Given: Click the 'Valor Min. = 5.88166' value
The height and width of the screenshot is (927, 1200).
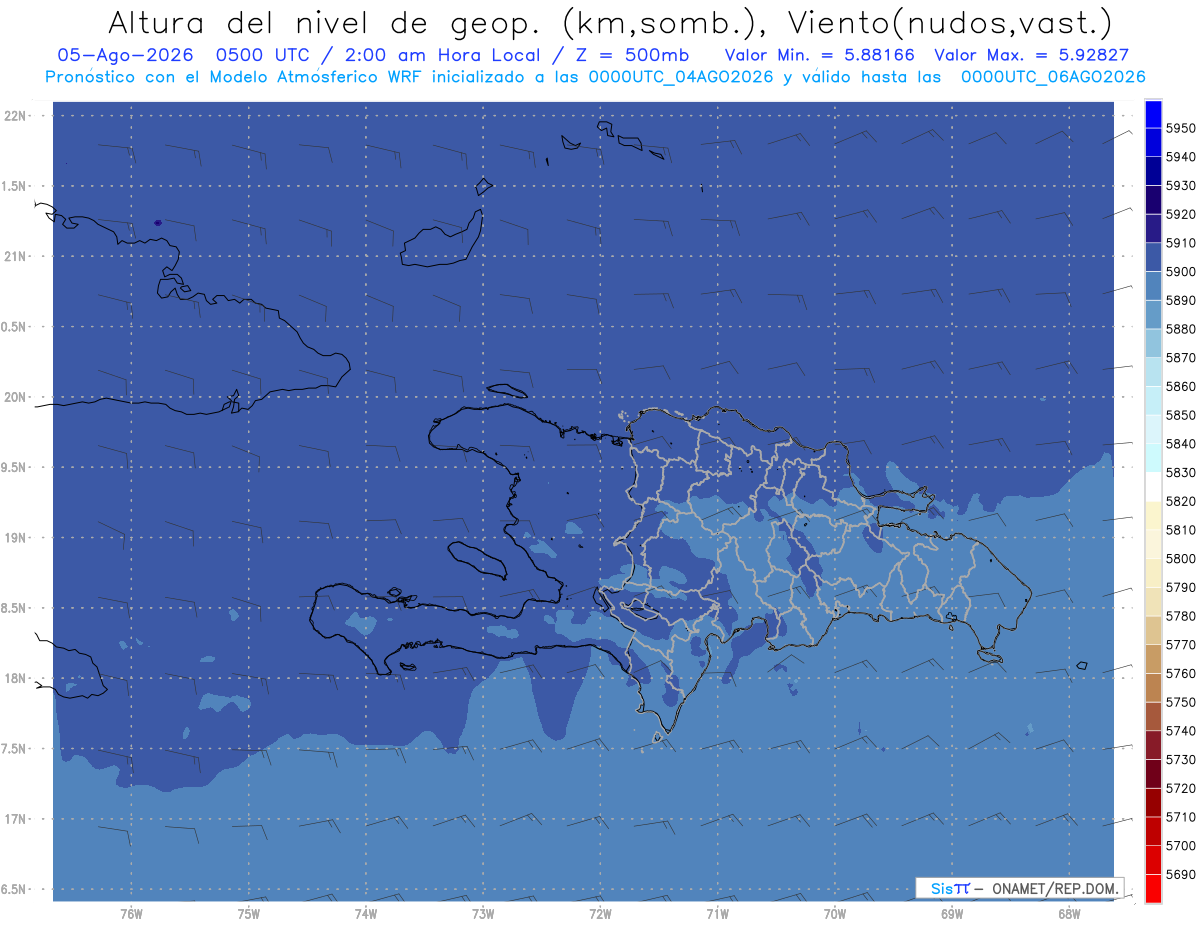Looking at the screenshot, I should [819, 55].
